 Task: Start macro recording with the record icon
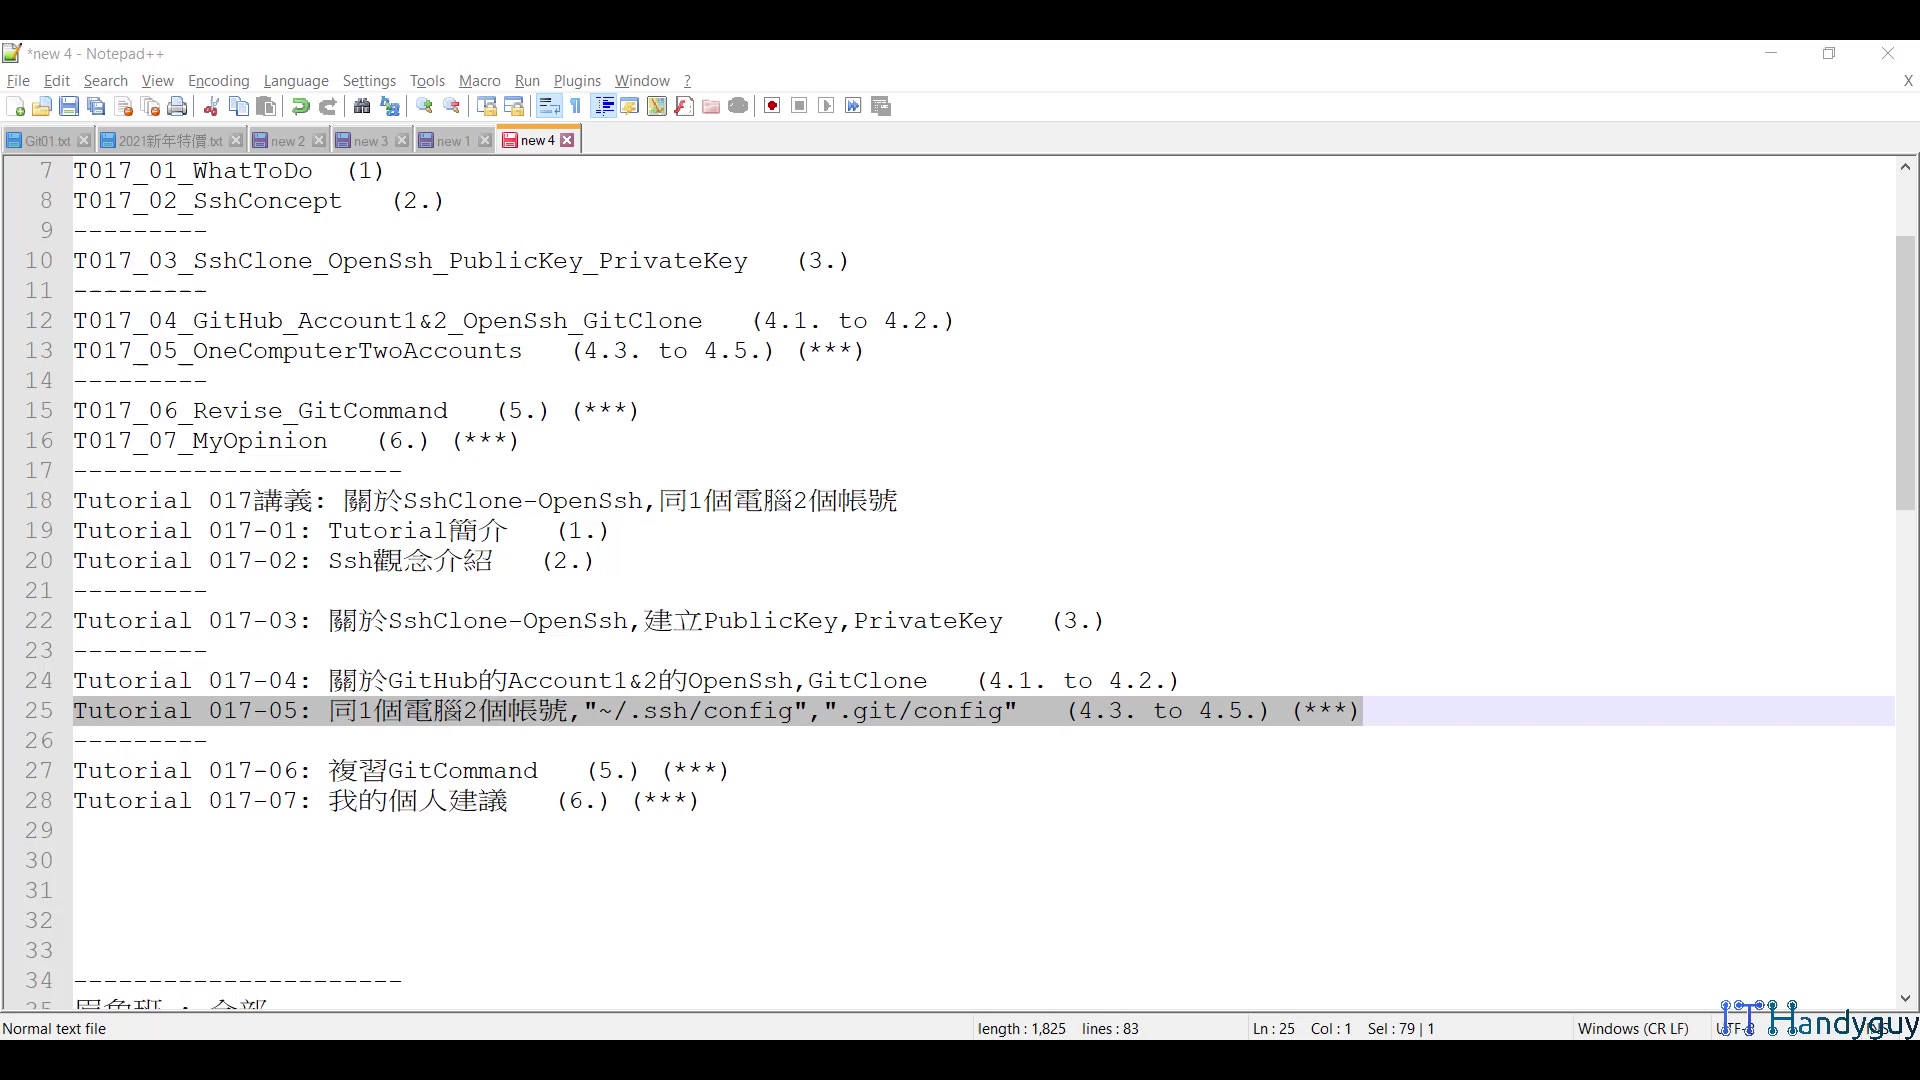point(772,106)
